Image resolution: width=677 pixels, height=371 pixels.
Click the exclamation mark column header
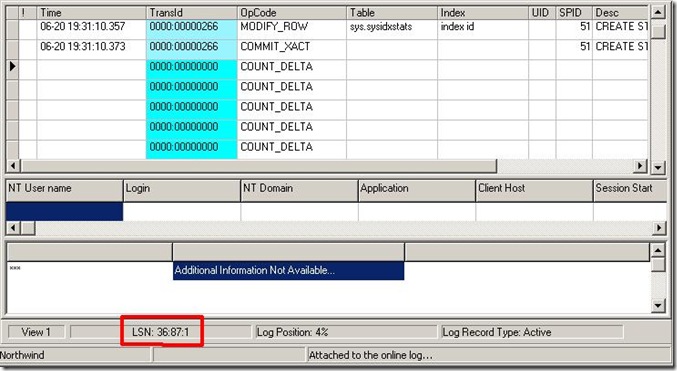[x=28, y=13]
